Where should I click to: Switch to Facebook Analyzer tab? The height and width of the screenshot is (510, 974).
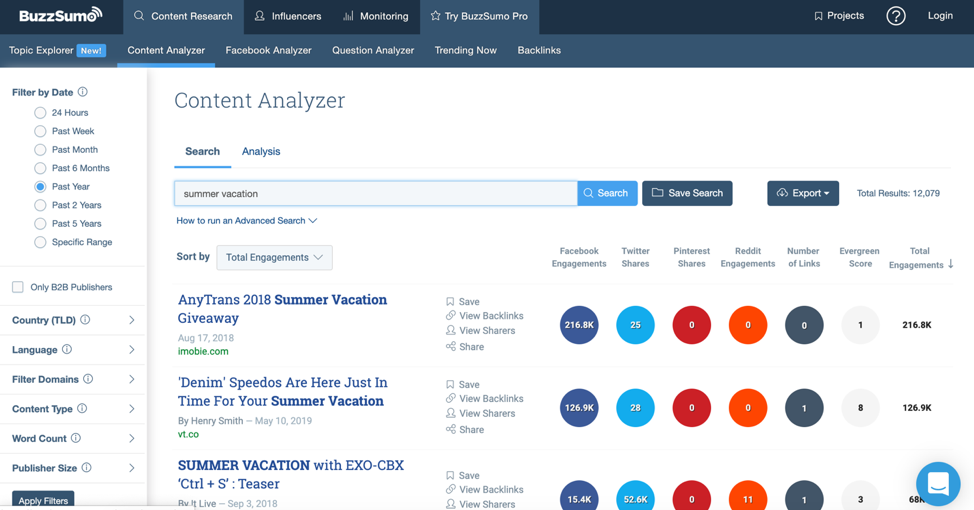268,50
